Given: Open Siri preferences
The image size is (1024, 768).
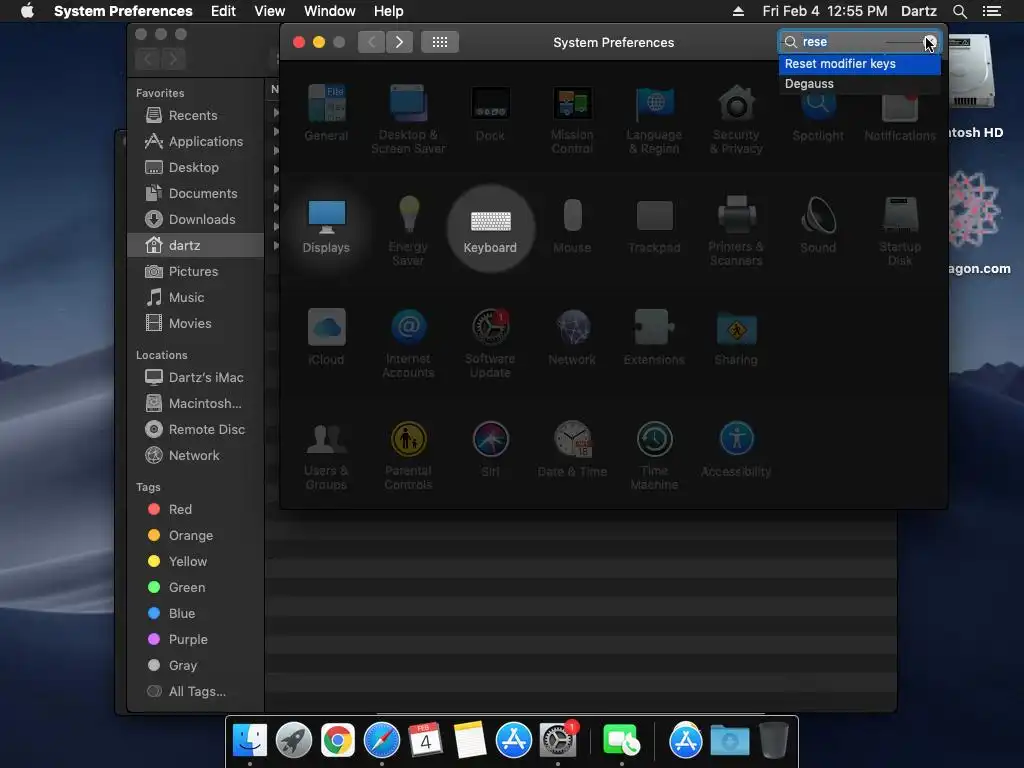Looking at the screenshot, I should pos(490,449).
